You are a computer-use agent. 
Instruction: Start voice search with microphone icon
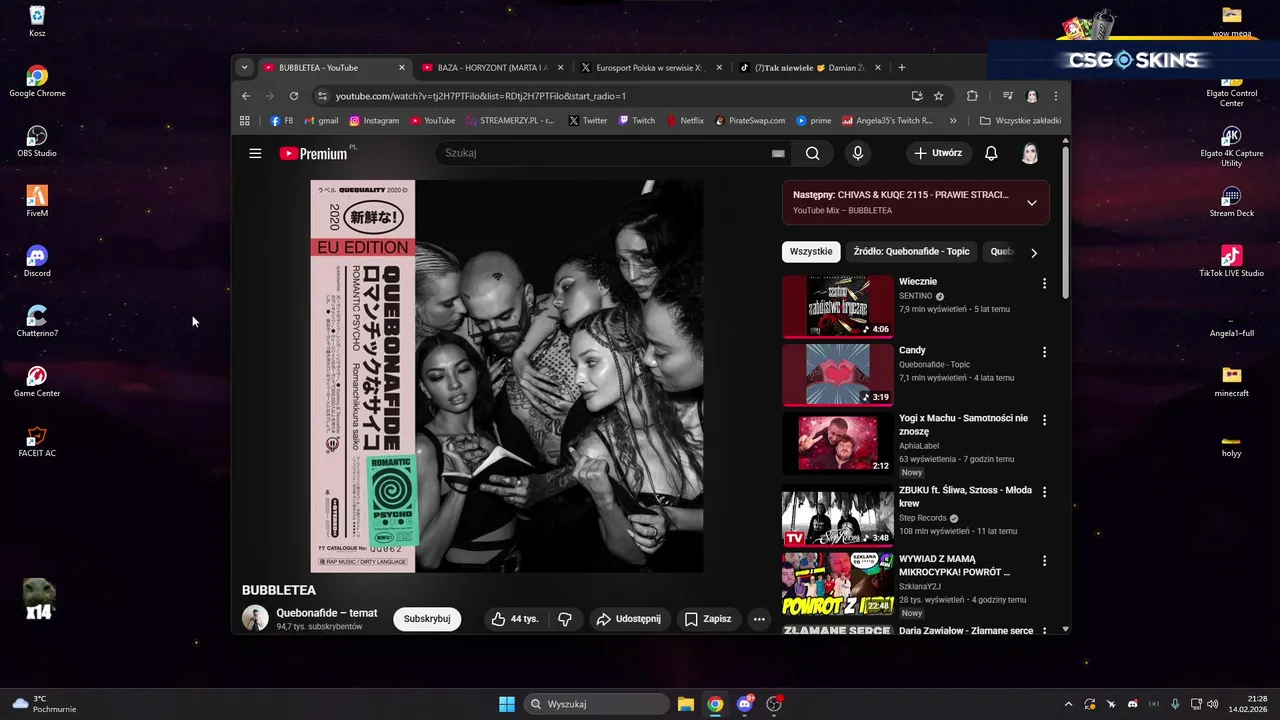click(857, 153)
